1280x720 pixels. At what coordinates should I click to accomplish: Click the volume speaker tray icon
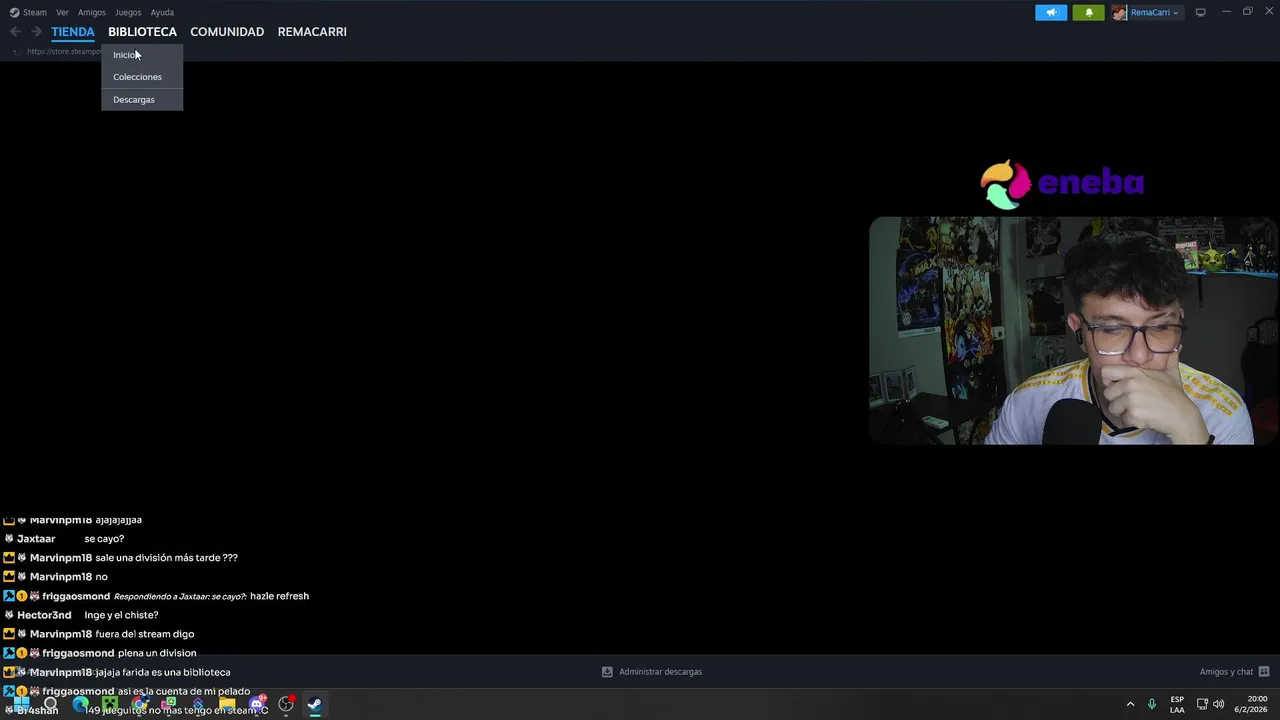[1218, 704]
